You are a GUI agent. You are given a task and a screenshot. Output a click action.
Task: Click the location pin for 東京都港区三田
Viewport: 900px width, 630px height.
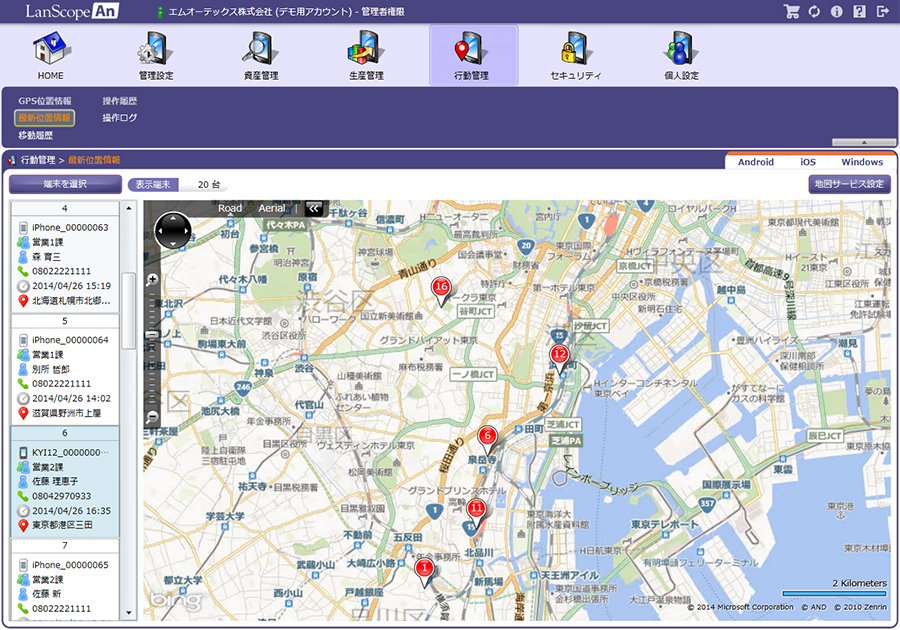23,525
